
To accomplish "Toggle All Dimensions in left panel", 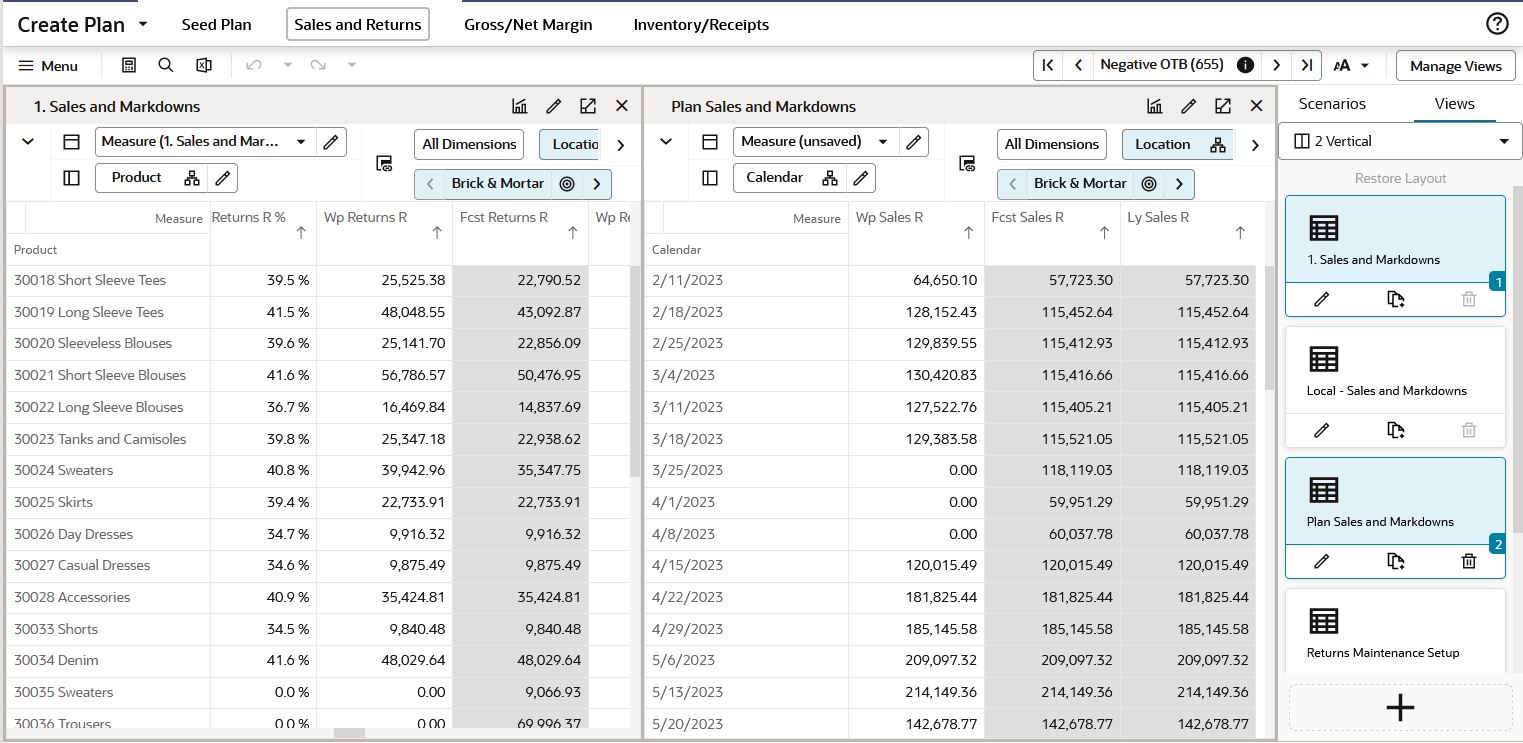I will pos(469,144).
